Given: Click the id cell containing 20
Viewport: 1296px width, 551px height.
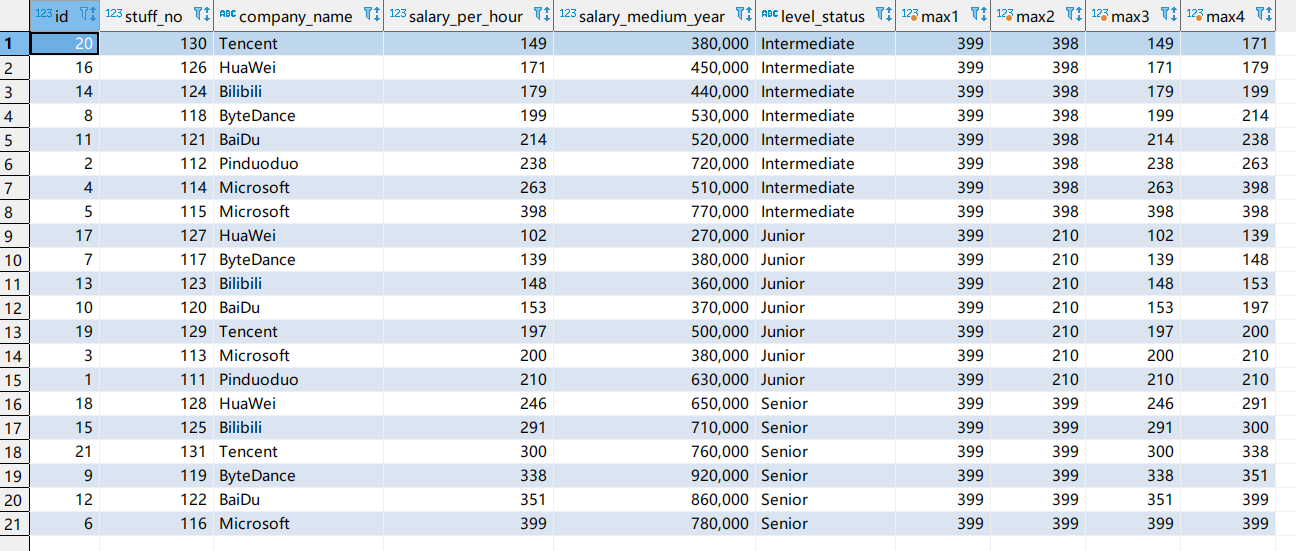Looking at the screenshot, I should 64,43.
